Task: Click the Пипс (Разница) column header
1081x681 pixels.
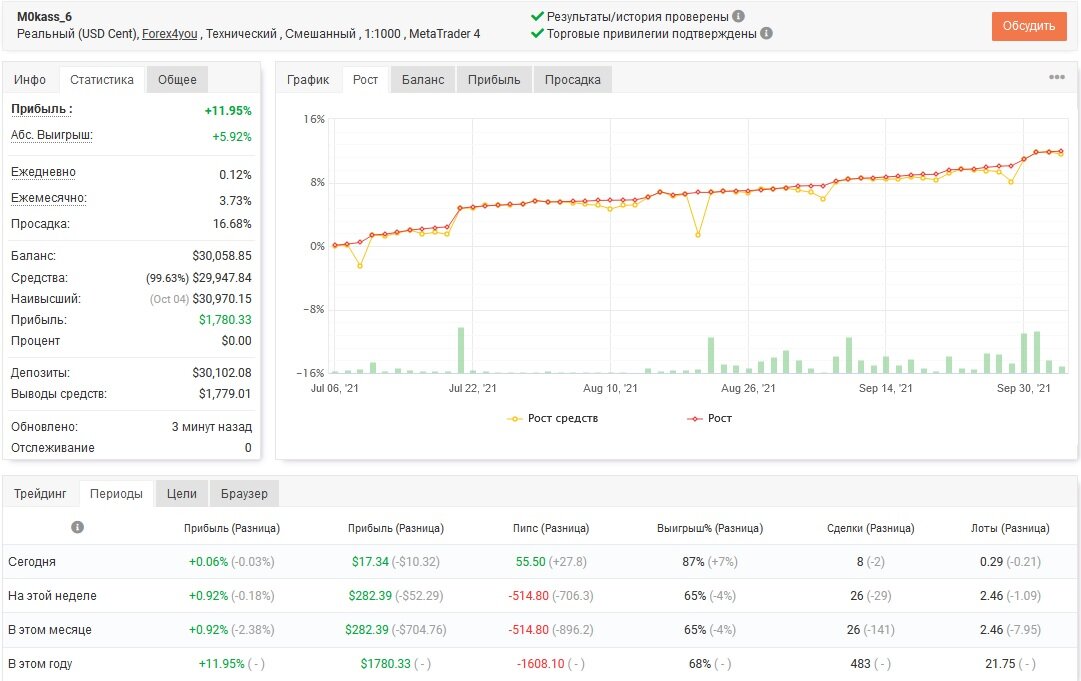Action: [x=551, y=528]
